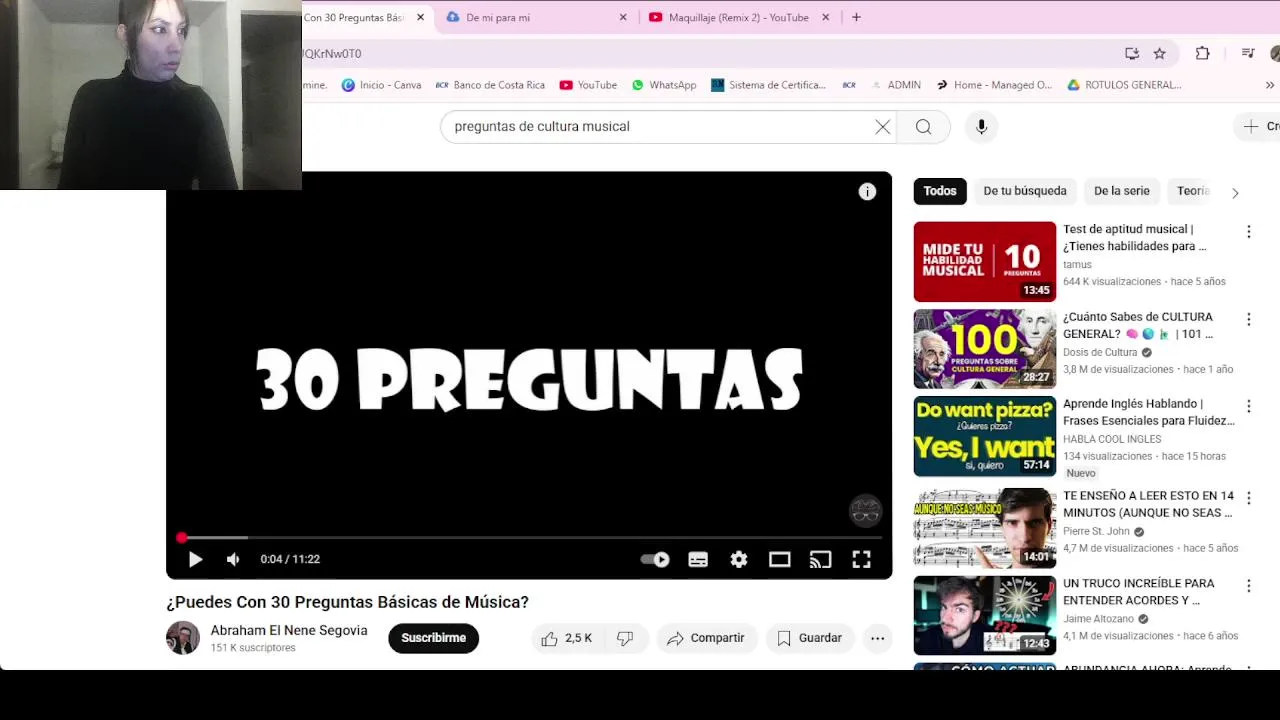Screen dimensions: 1280x720
Task: Show more filter chips with arrow
Action: (x=1235, y=193)
